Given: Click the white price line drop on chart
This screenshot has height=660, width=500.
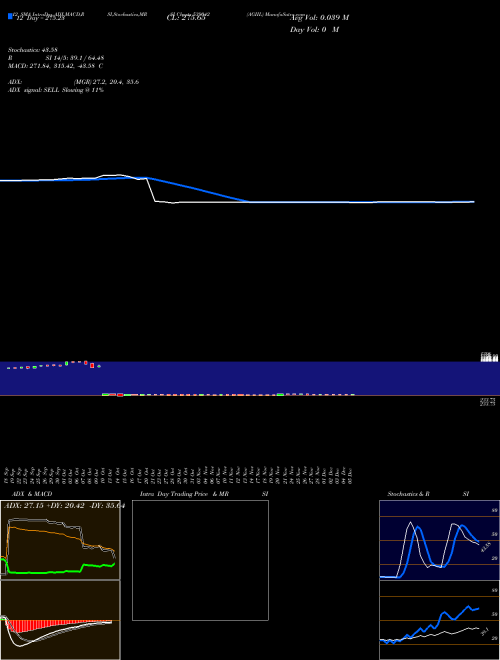Looking at the screenshot, I should click(152, 190).
